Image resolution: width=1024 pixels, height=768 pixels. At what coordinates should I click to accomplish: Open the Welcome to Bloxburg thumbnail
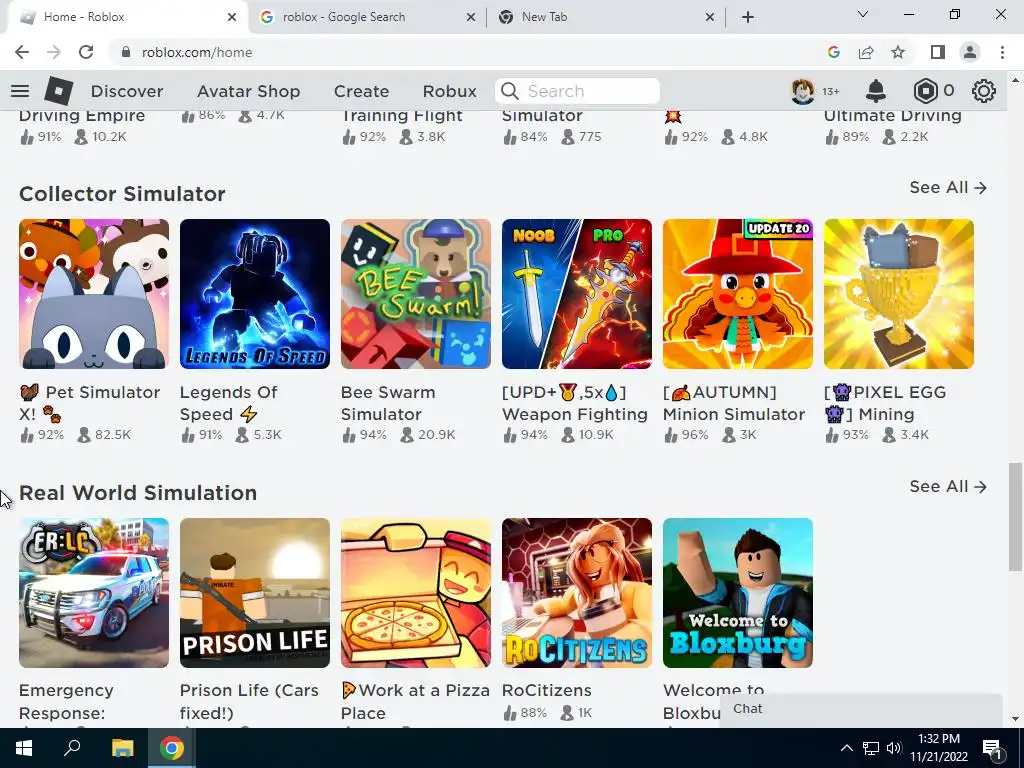coord(738,593)
